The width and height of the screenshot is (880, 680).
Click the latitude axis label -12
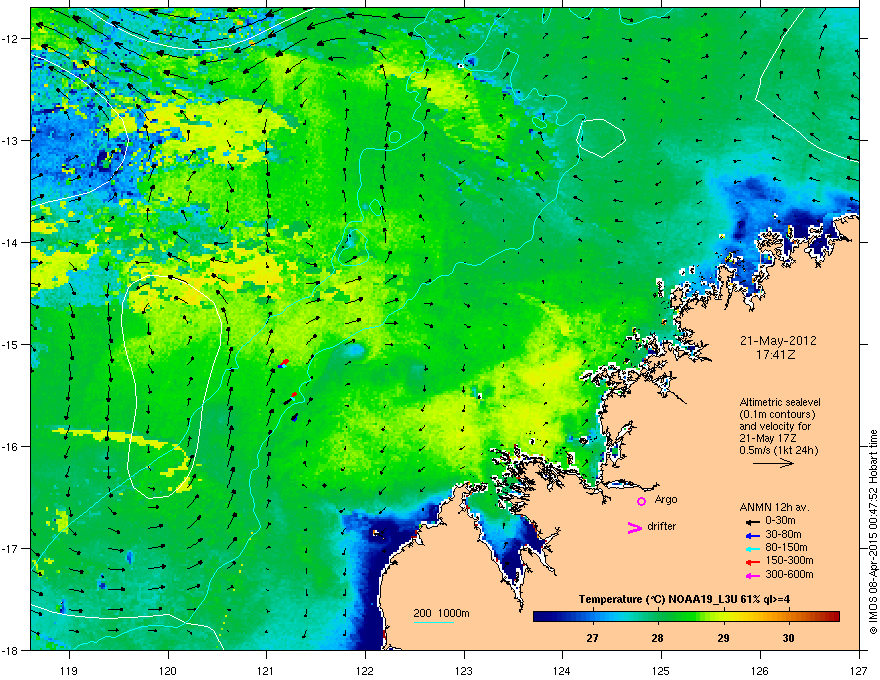(10, 39)
